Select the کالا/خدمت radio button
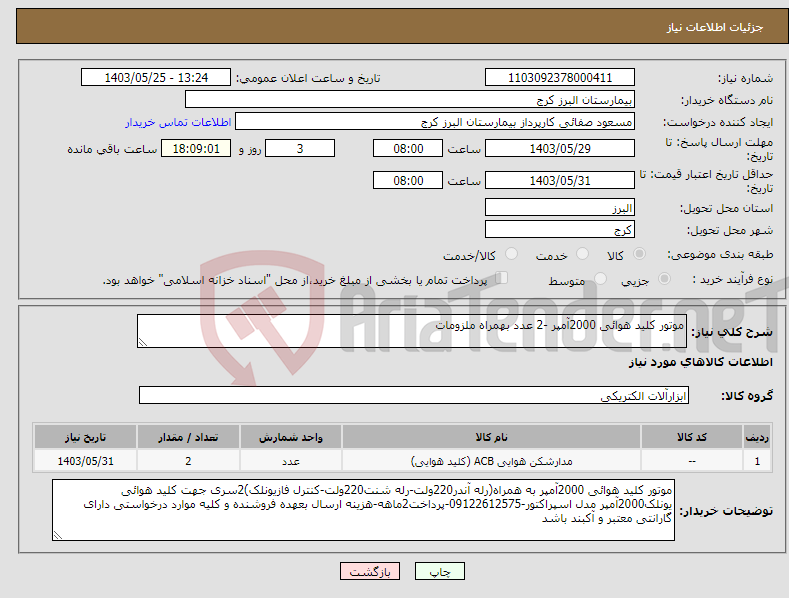789x598 pixels. pyautogui.click(x=511, y=254)
